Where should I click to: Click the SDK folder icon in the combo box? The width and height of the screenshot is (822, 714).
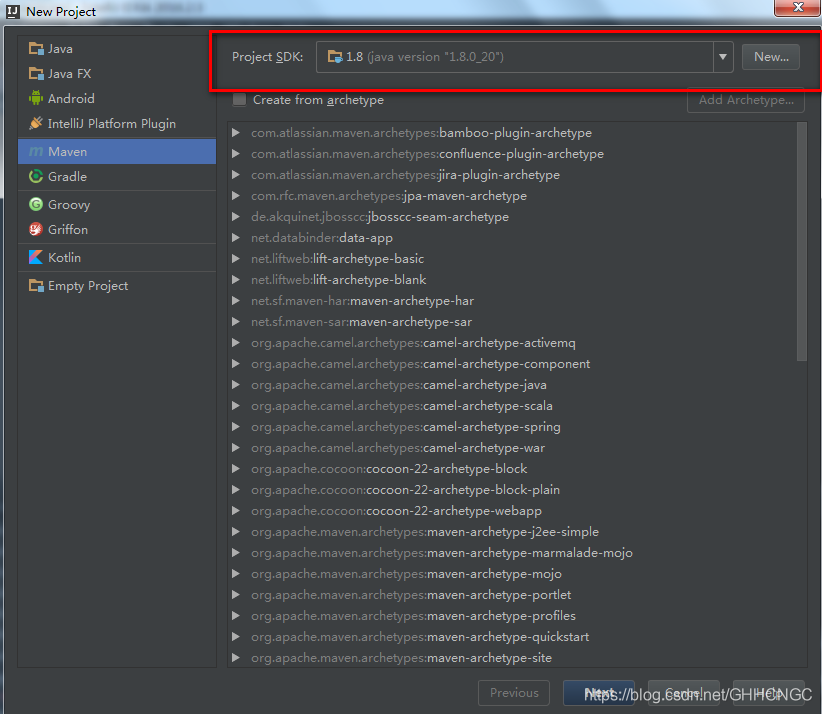click(x=334, y=57)
